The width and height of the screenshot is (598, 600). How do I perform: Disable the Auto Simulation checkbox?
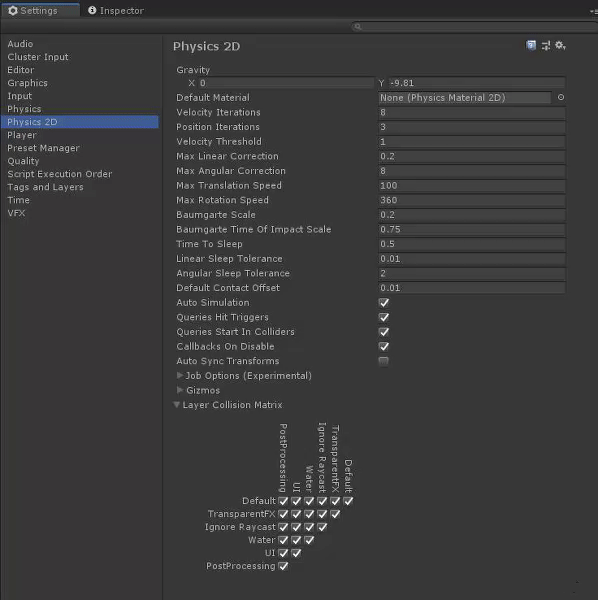pos(384,303)
